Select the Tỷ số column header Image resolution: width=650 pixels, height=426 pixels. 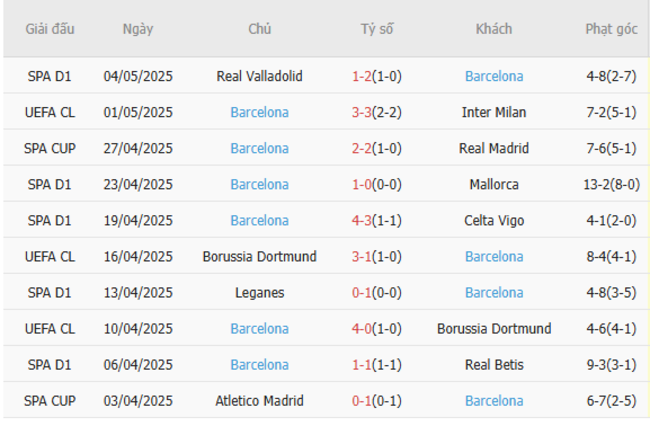coord(376,29)
